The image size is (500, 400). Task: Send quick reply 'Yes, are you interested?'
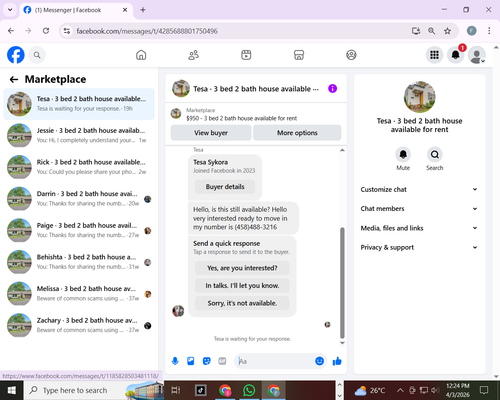(x=242, y=268)
